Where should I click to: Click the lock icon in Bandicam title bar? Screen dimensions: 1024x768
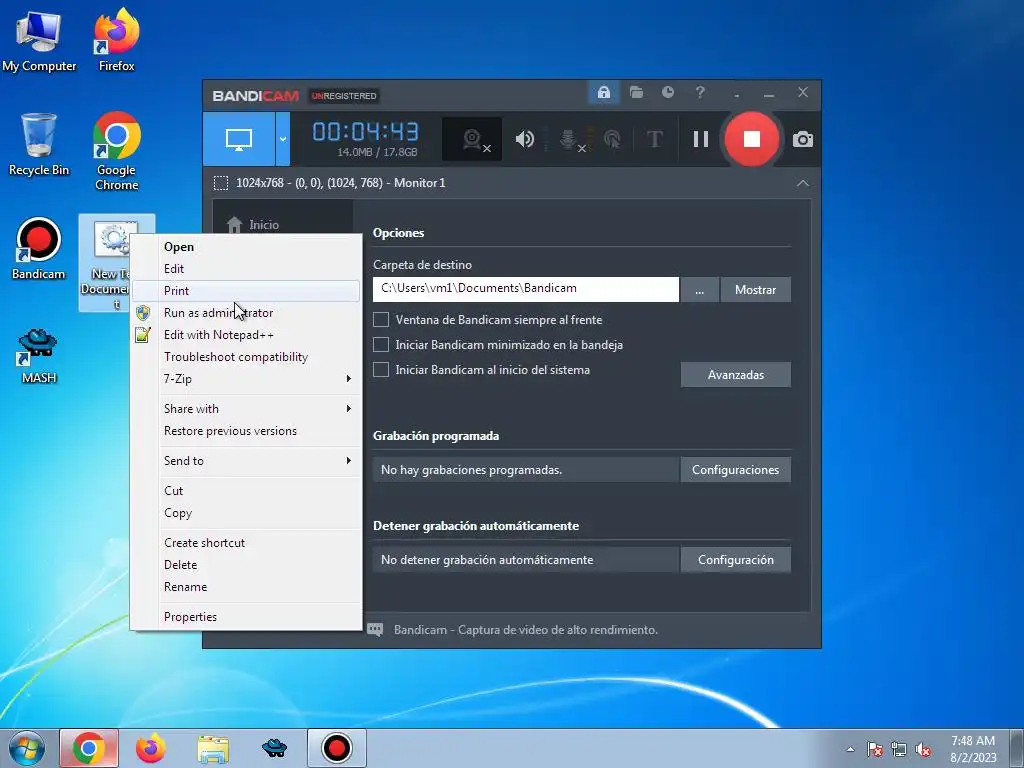click(x=603, y=93)
